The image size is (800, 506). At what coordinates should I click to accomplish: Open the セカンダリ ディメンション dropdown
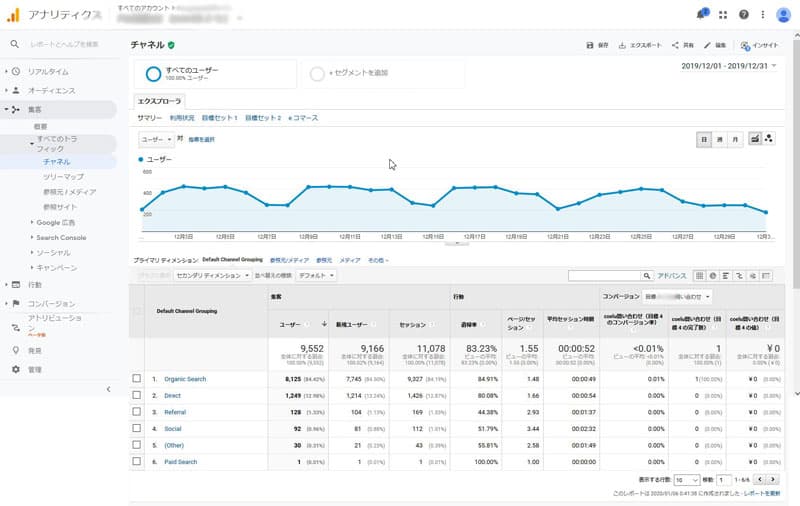[x=212, y=275]
